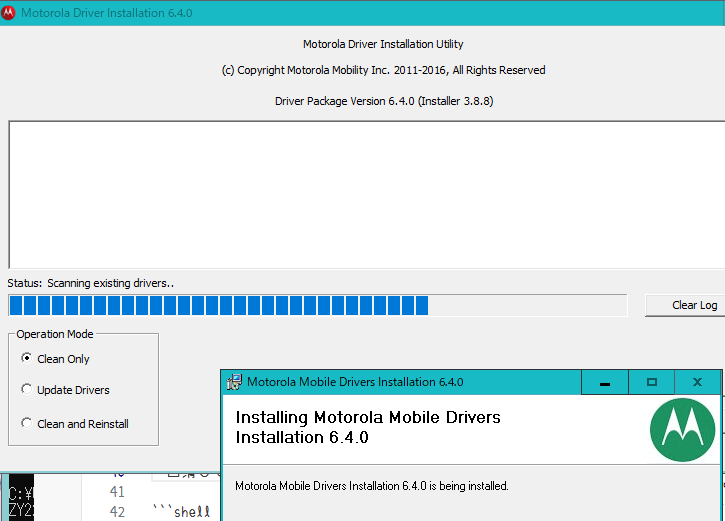Choose the Update Drivers radio option

27,390
